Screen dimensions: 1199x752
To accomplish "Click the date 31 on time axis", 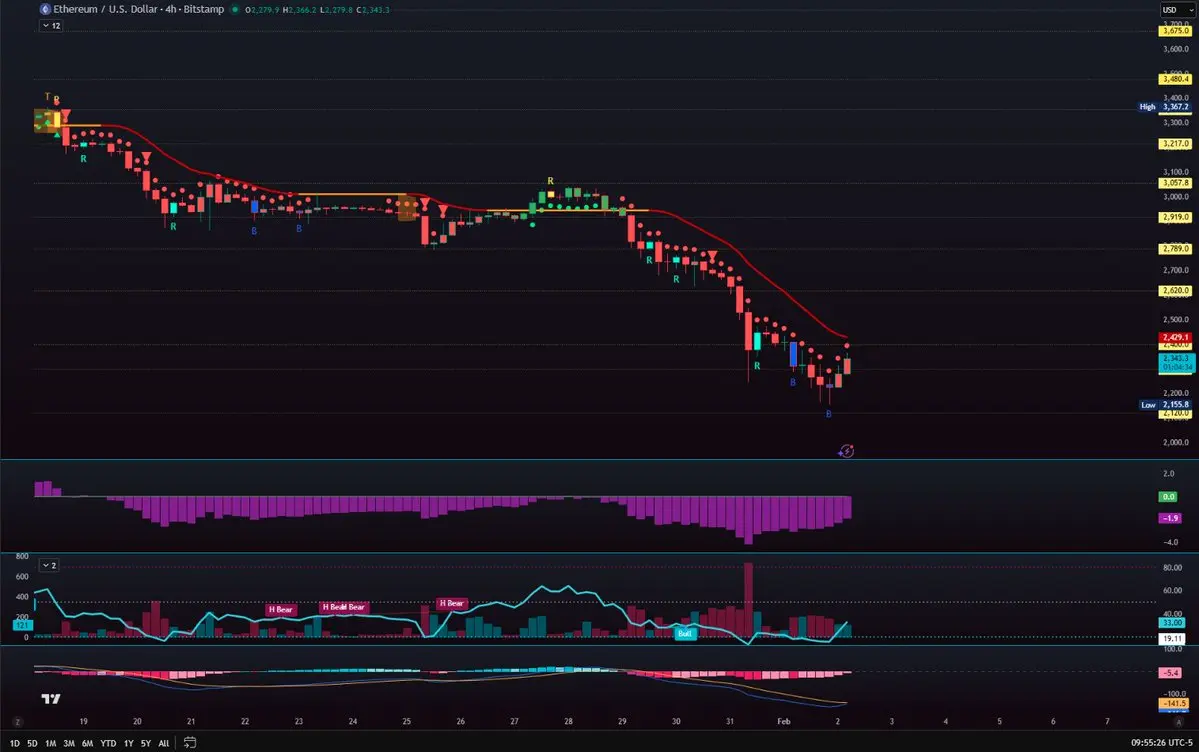I will point(730,721).
